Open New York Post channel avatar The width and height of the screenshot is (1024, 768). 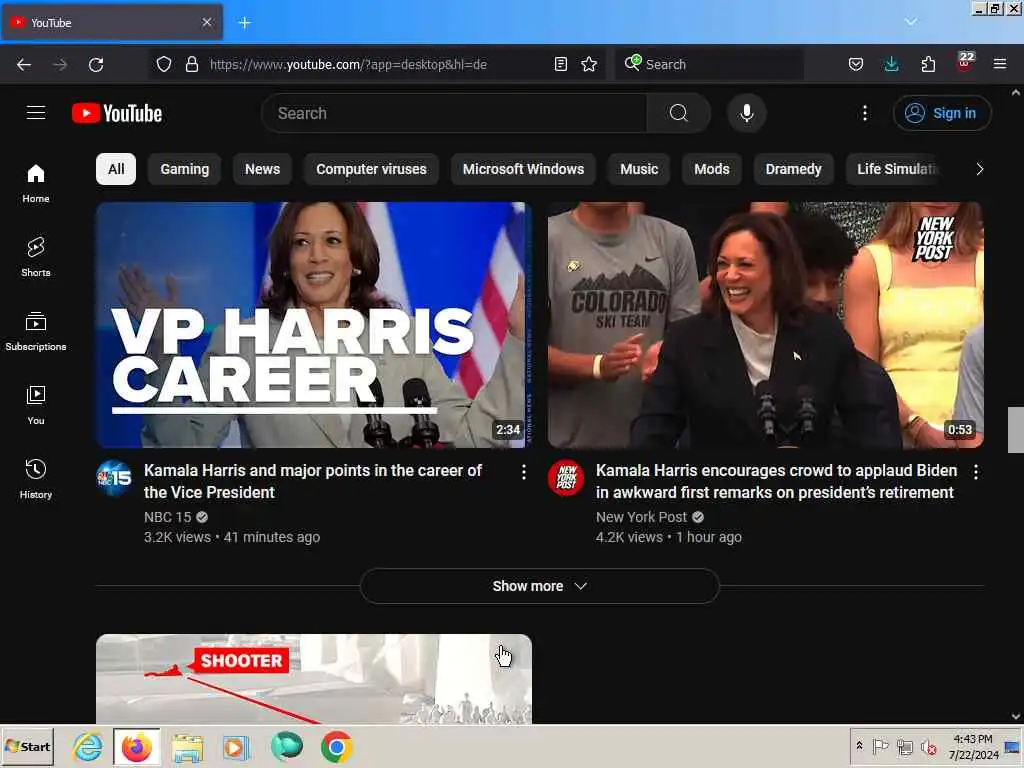pyautogui.click(x=566, y=478)
